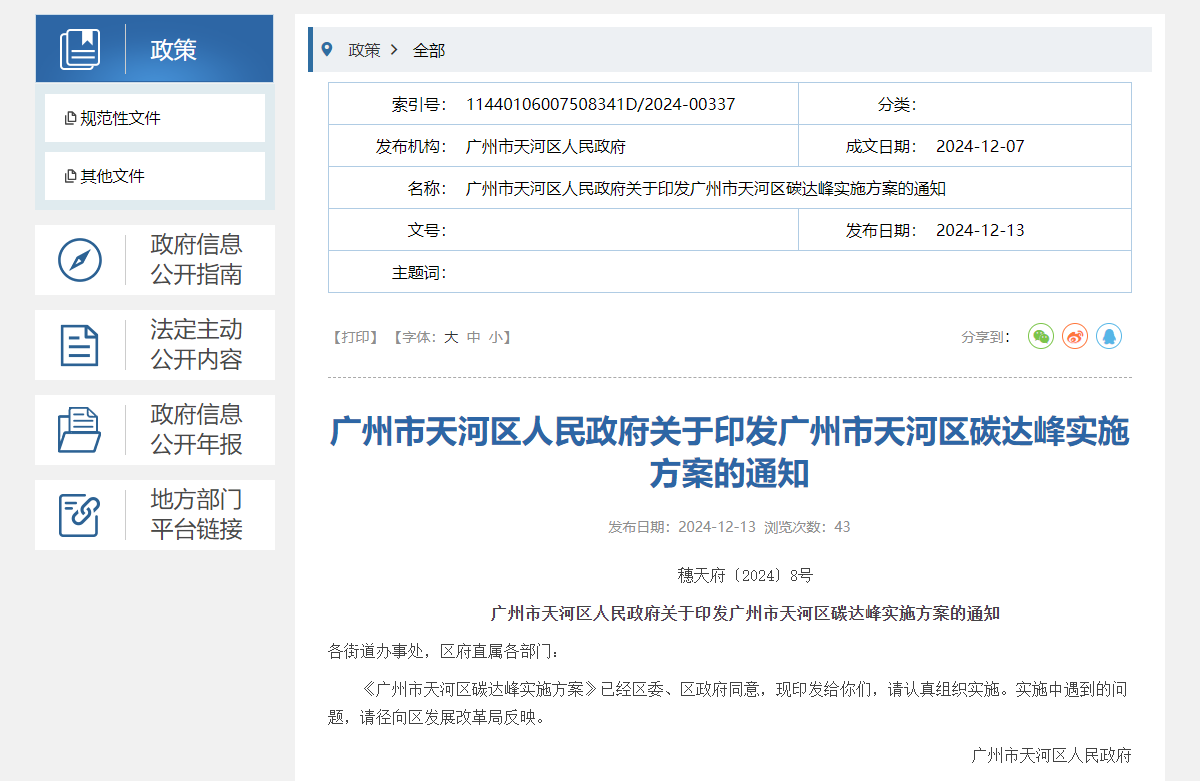Set font size to 小
The height and width of the screenshot is (781, 1200).
pos(496,338)
